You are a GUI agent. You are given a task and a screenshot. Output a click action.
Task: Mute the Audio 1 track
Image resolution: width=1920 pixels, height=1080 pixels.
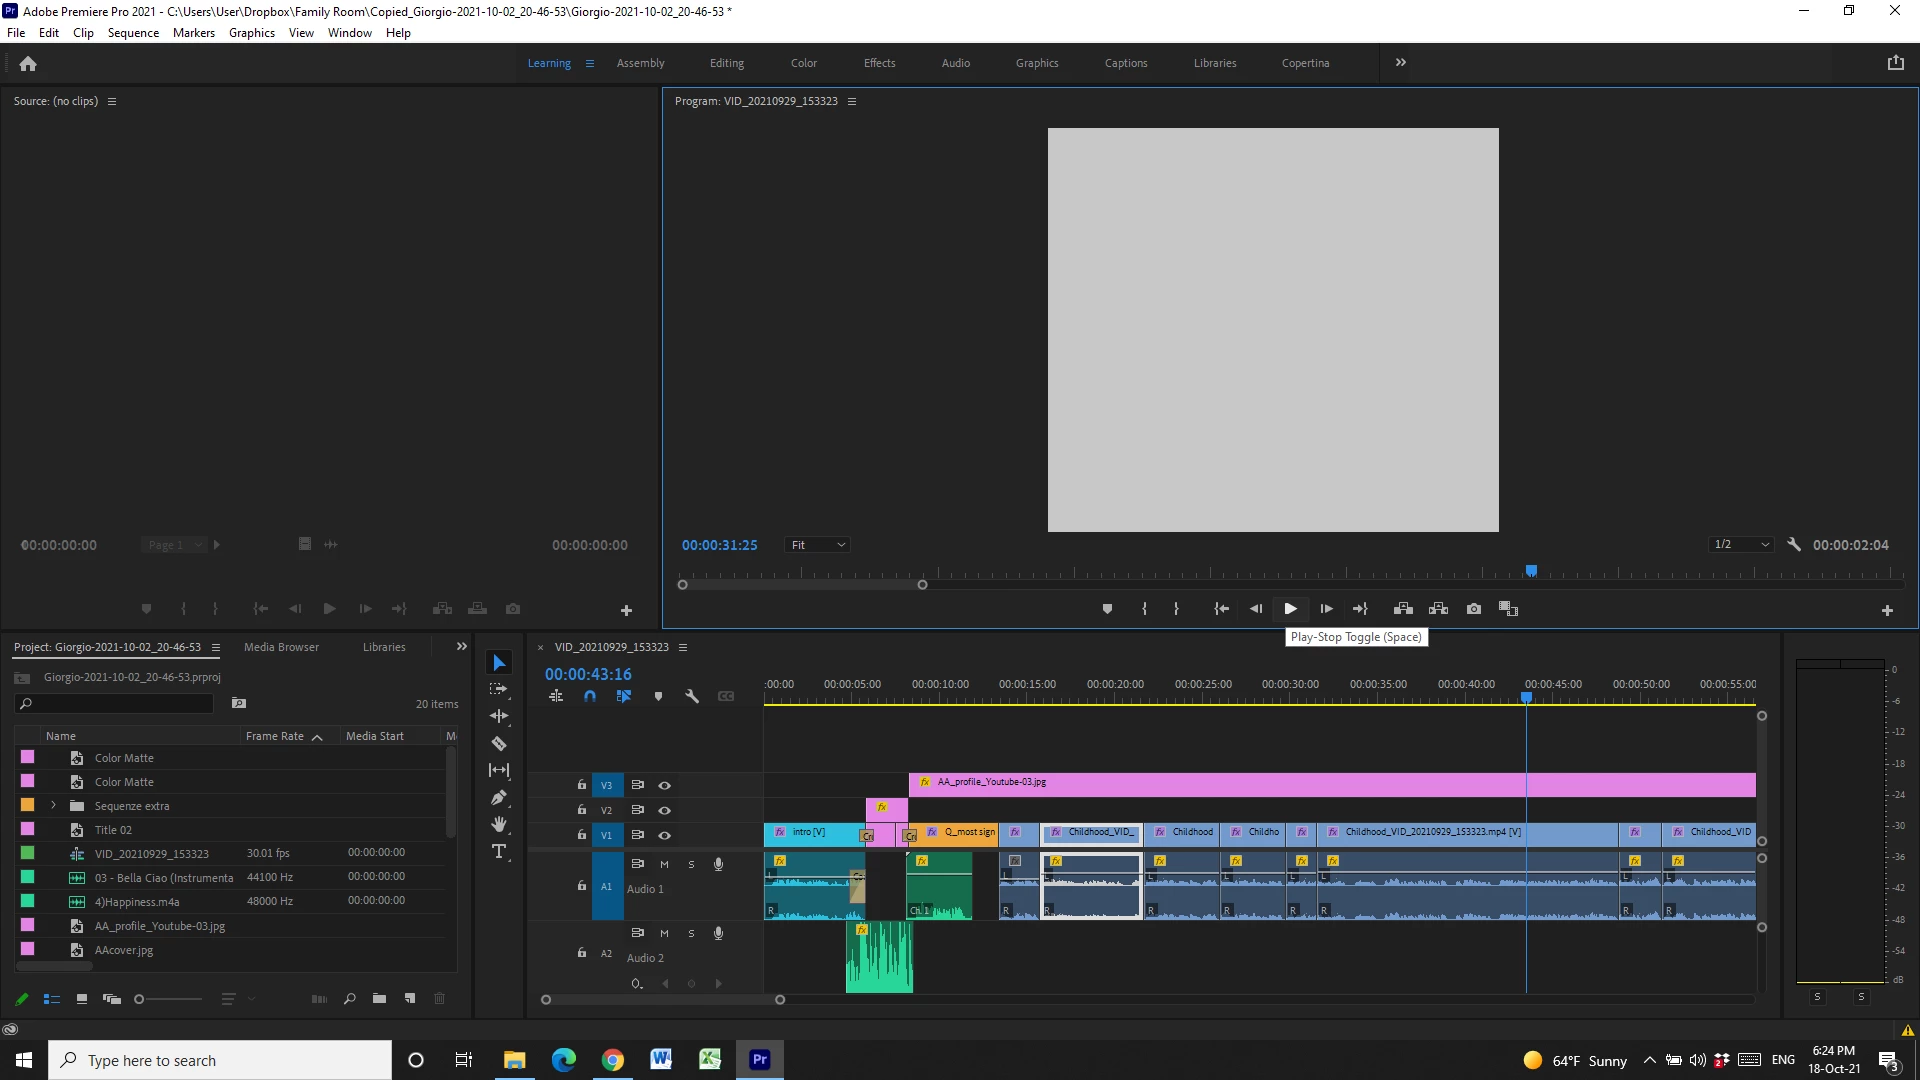coord(664,864)
